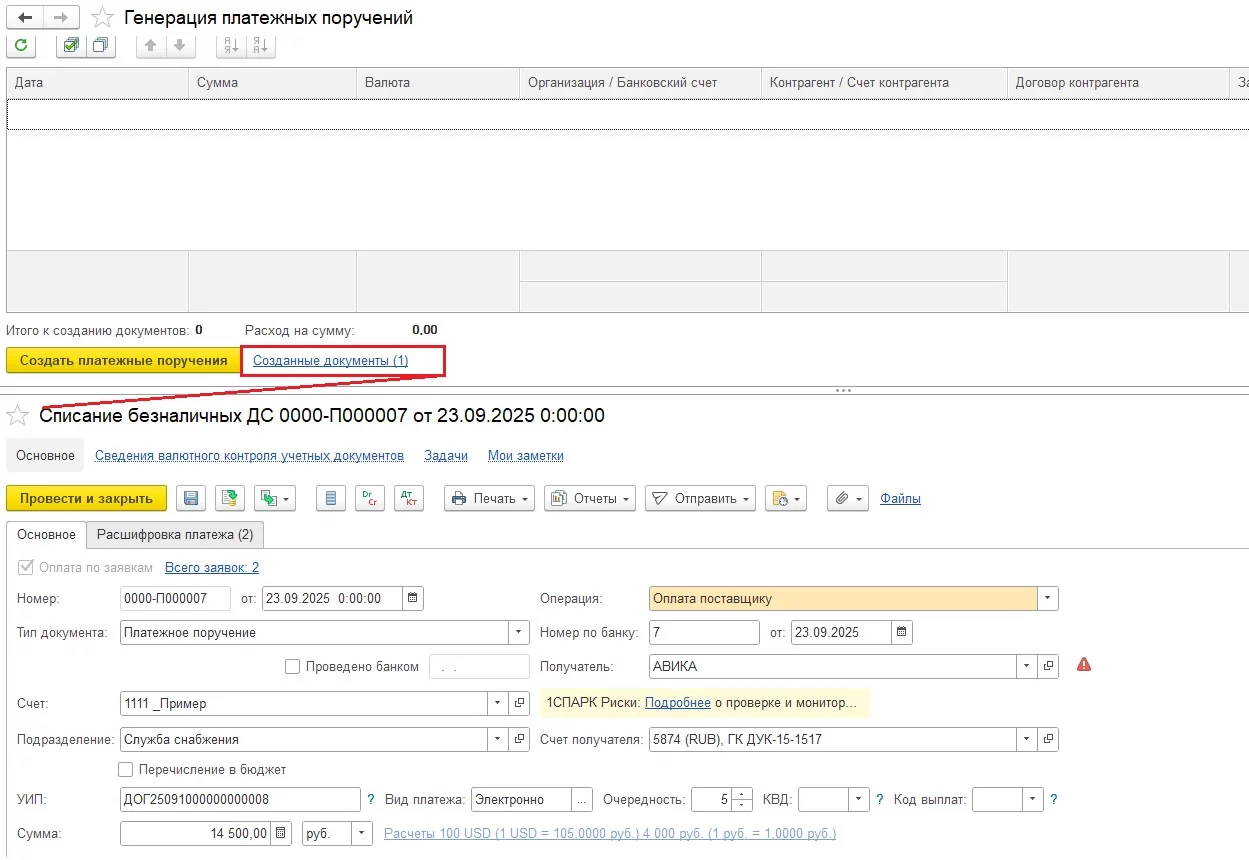
Task: Click the red warning icon near АВИКА
Action: point(1084,665)
